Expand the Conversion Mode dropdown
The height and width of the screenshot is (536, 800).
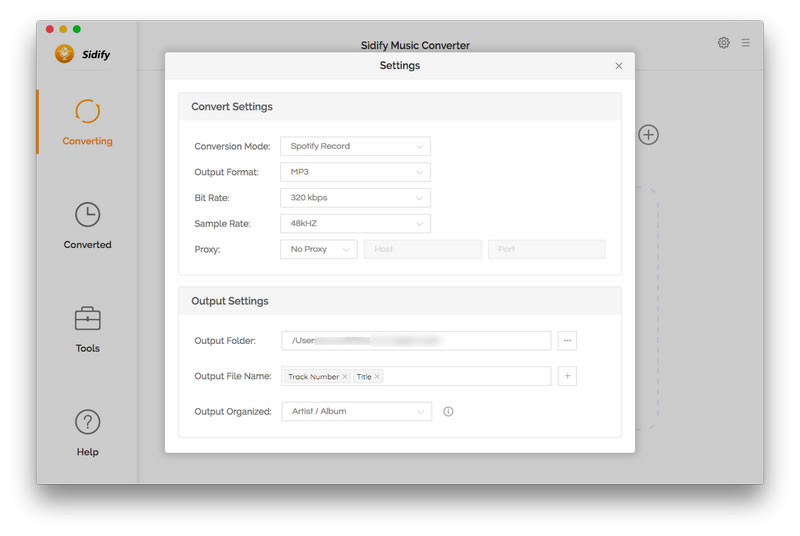pos(355,146)
